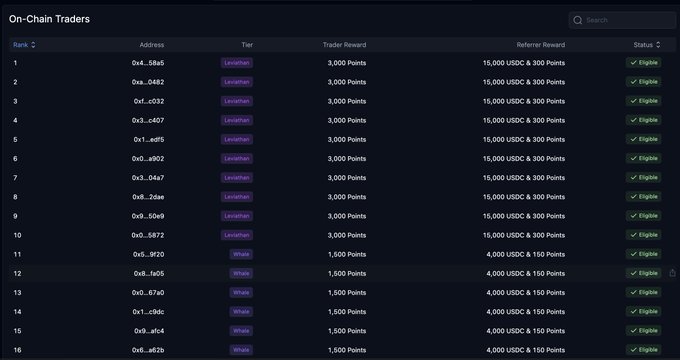Click Eligible status badge in rank 12 row
This screenshot has width=680, height=360.
click(644, 273)
